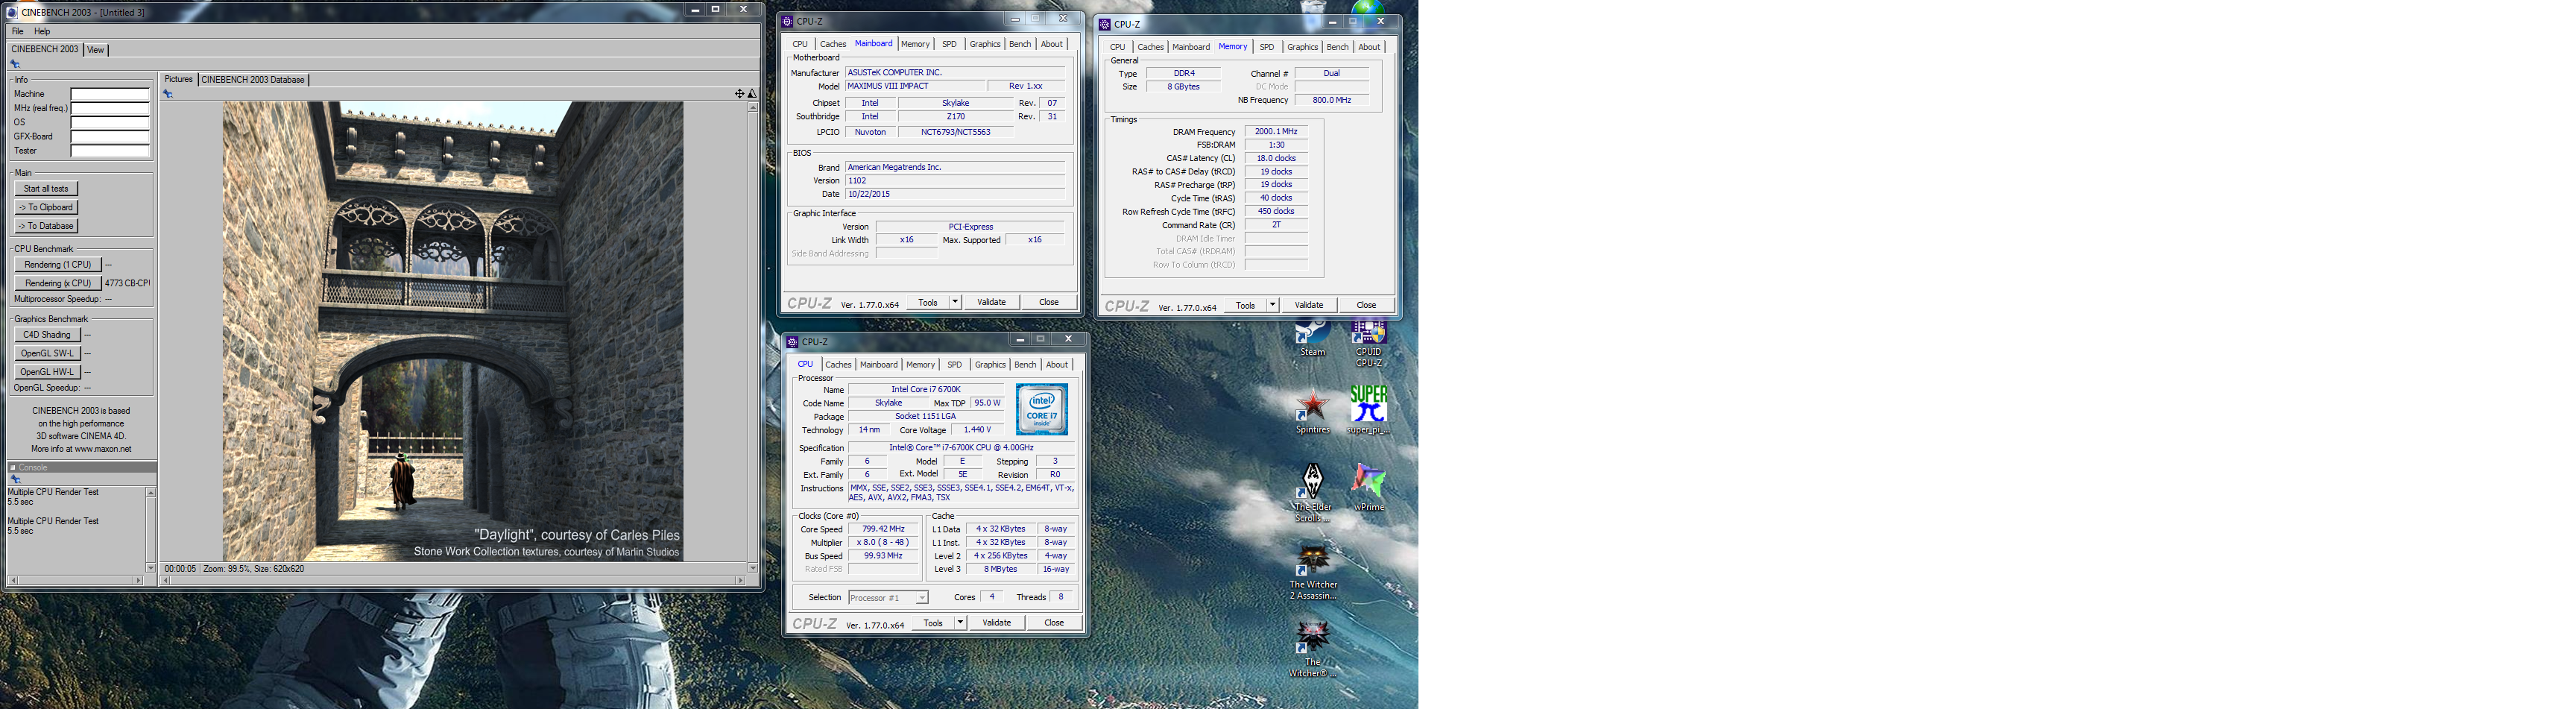Image resolution: width=2576 pixels, height=709 pixels.
Task: Click the Tools button in the bottom CPU-Z window
Action: 933,623
